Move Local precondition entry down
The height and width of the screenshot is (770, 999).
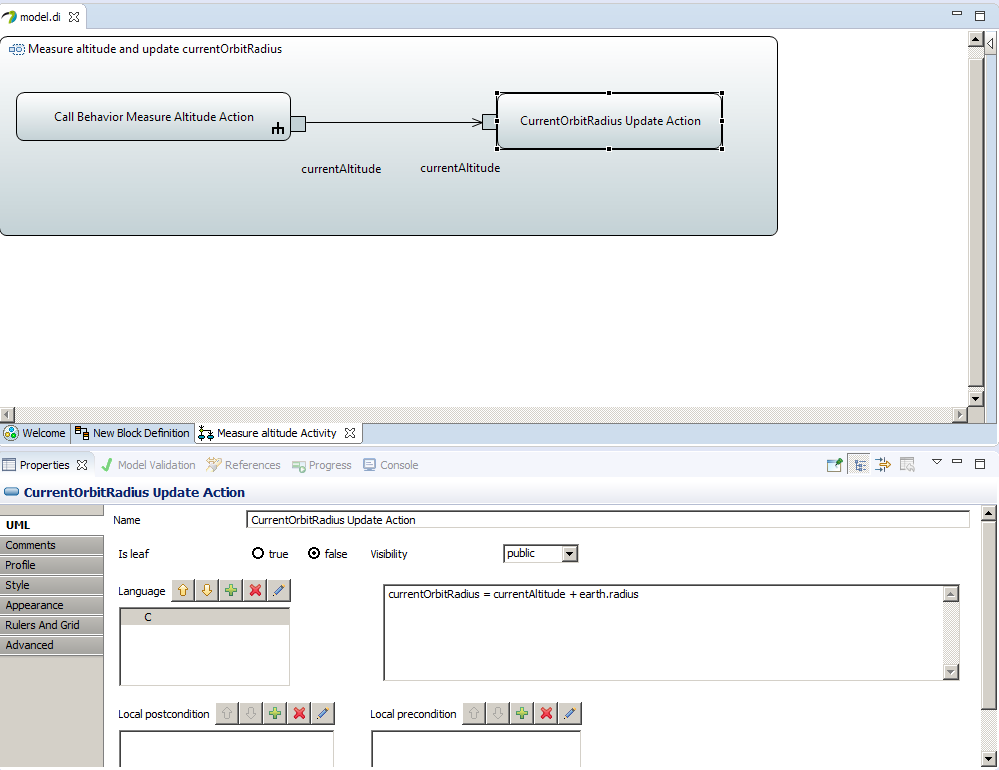pos(498,713)
